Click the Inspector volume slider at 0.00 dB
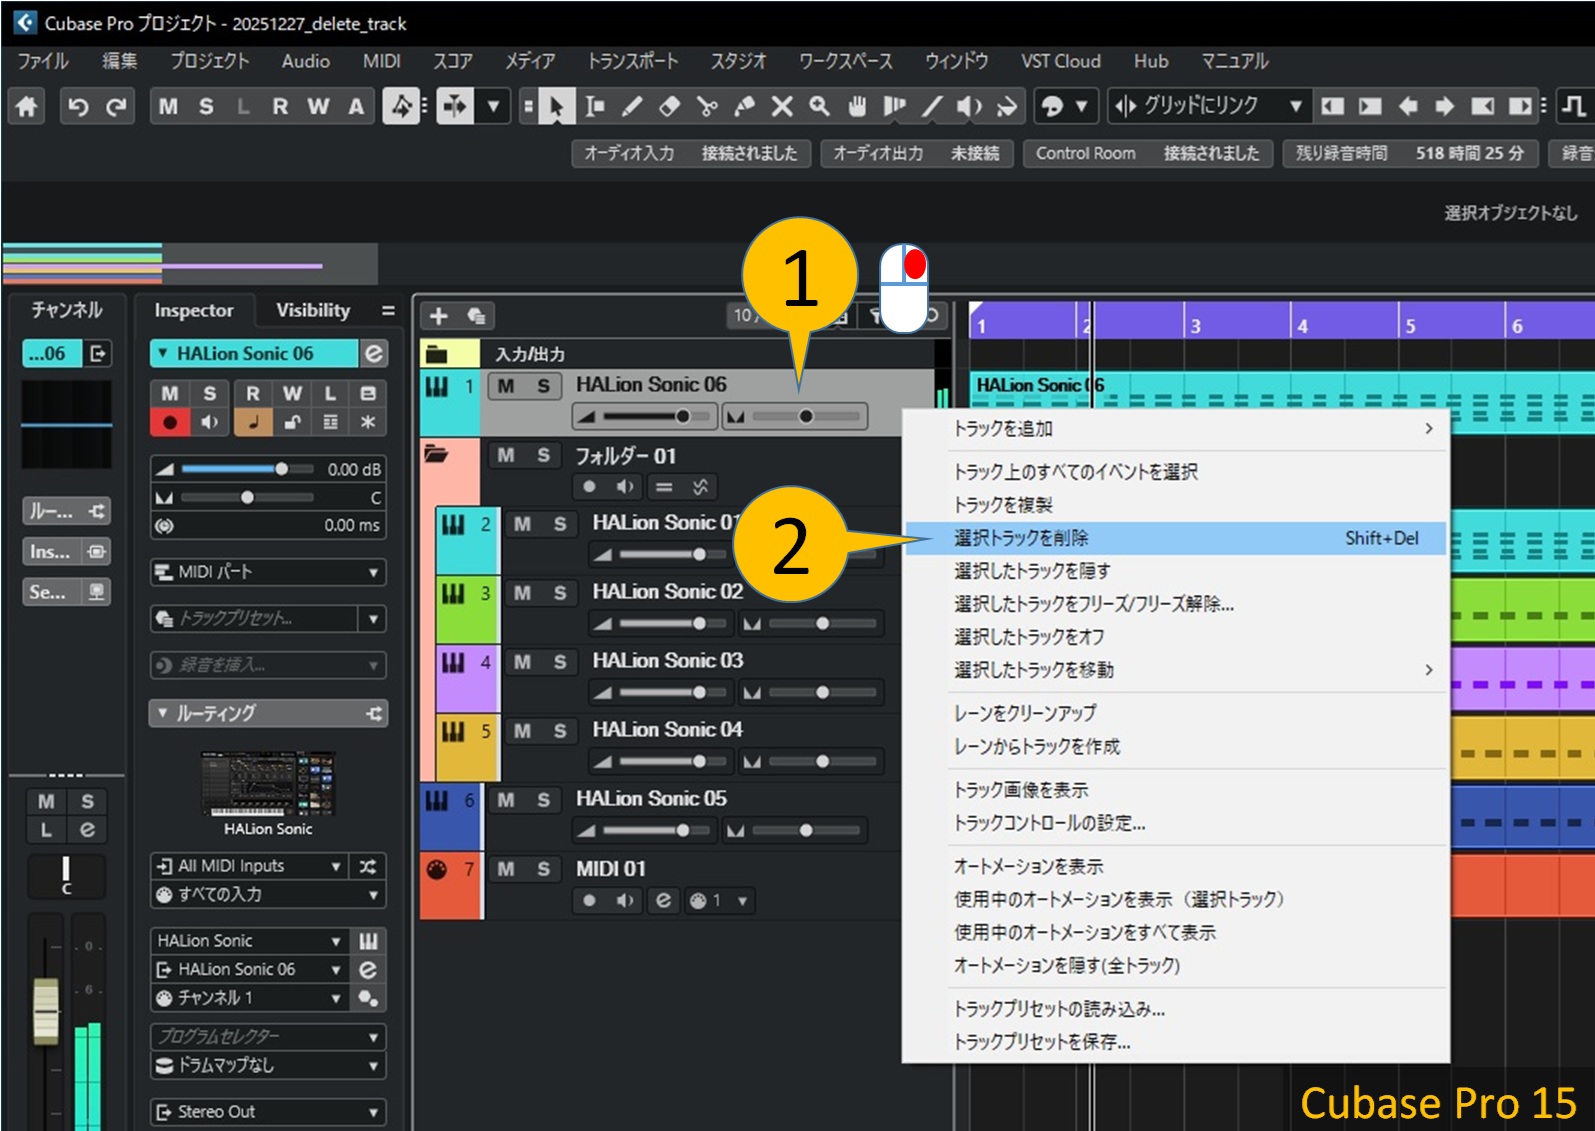This screenshot has width=1595, height=1131. coord(282,469)
